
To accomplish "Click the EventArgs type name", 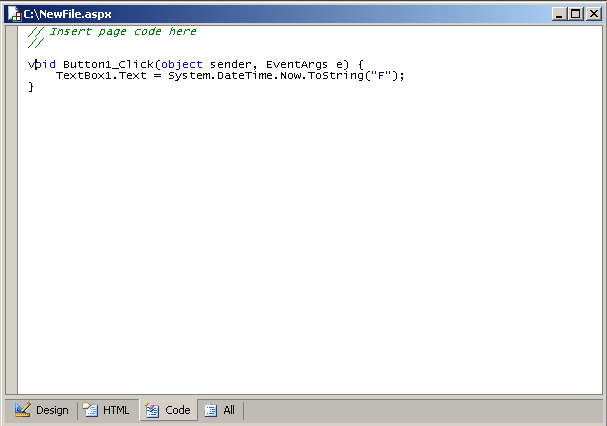I will click(297, 65).
